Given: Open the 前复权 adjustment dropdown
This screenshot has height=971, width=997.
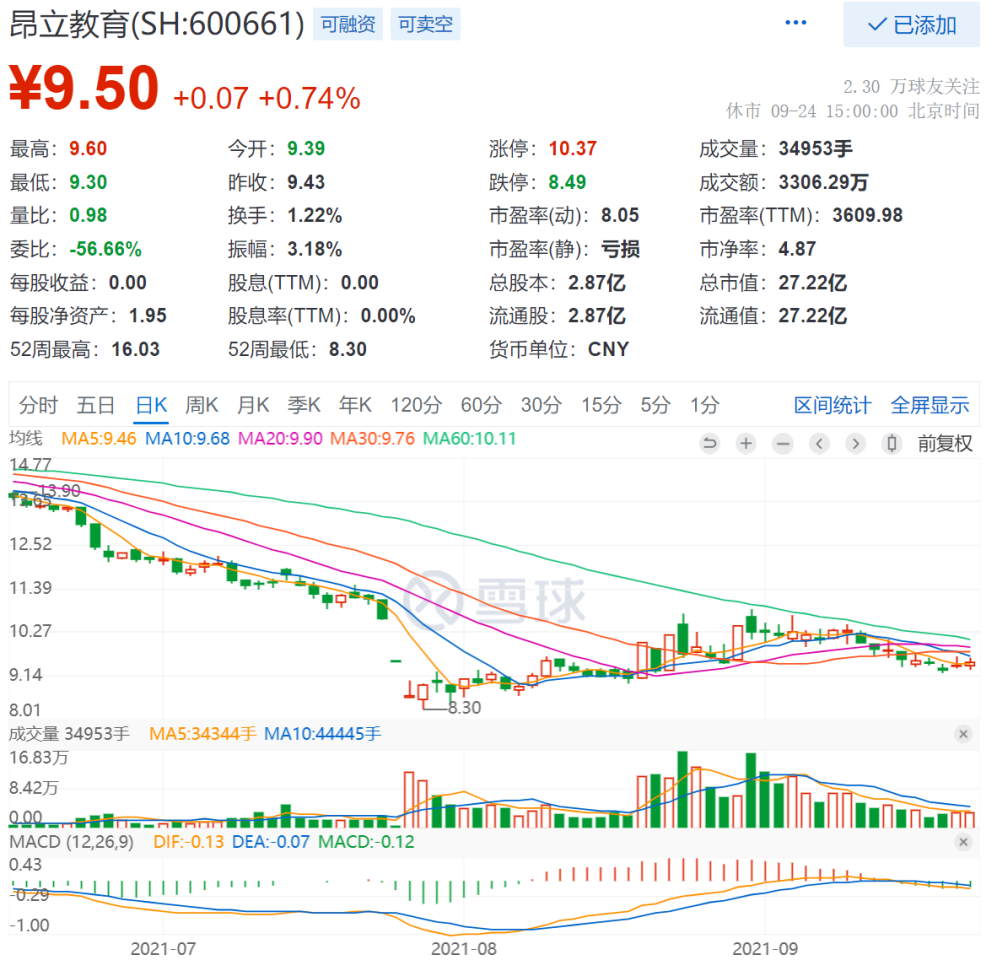Looking at the screenshot, I should 945,443.
